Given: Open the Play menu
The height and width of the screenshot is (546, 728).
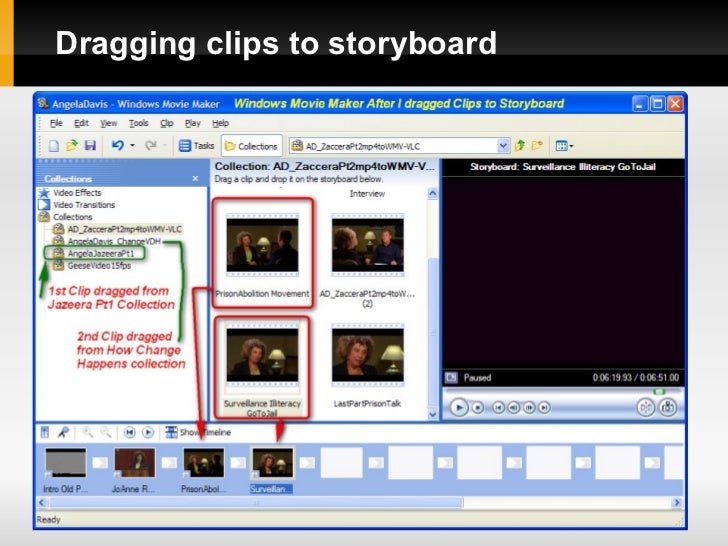Looking at the screenshot, I should (193, 123).
